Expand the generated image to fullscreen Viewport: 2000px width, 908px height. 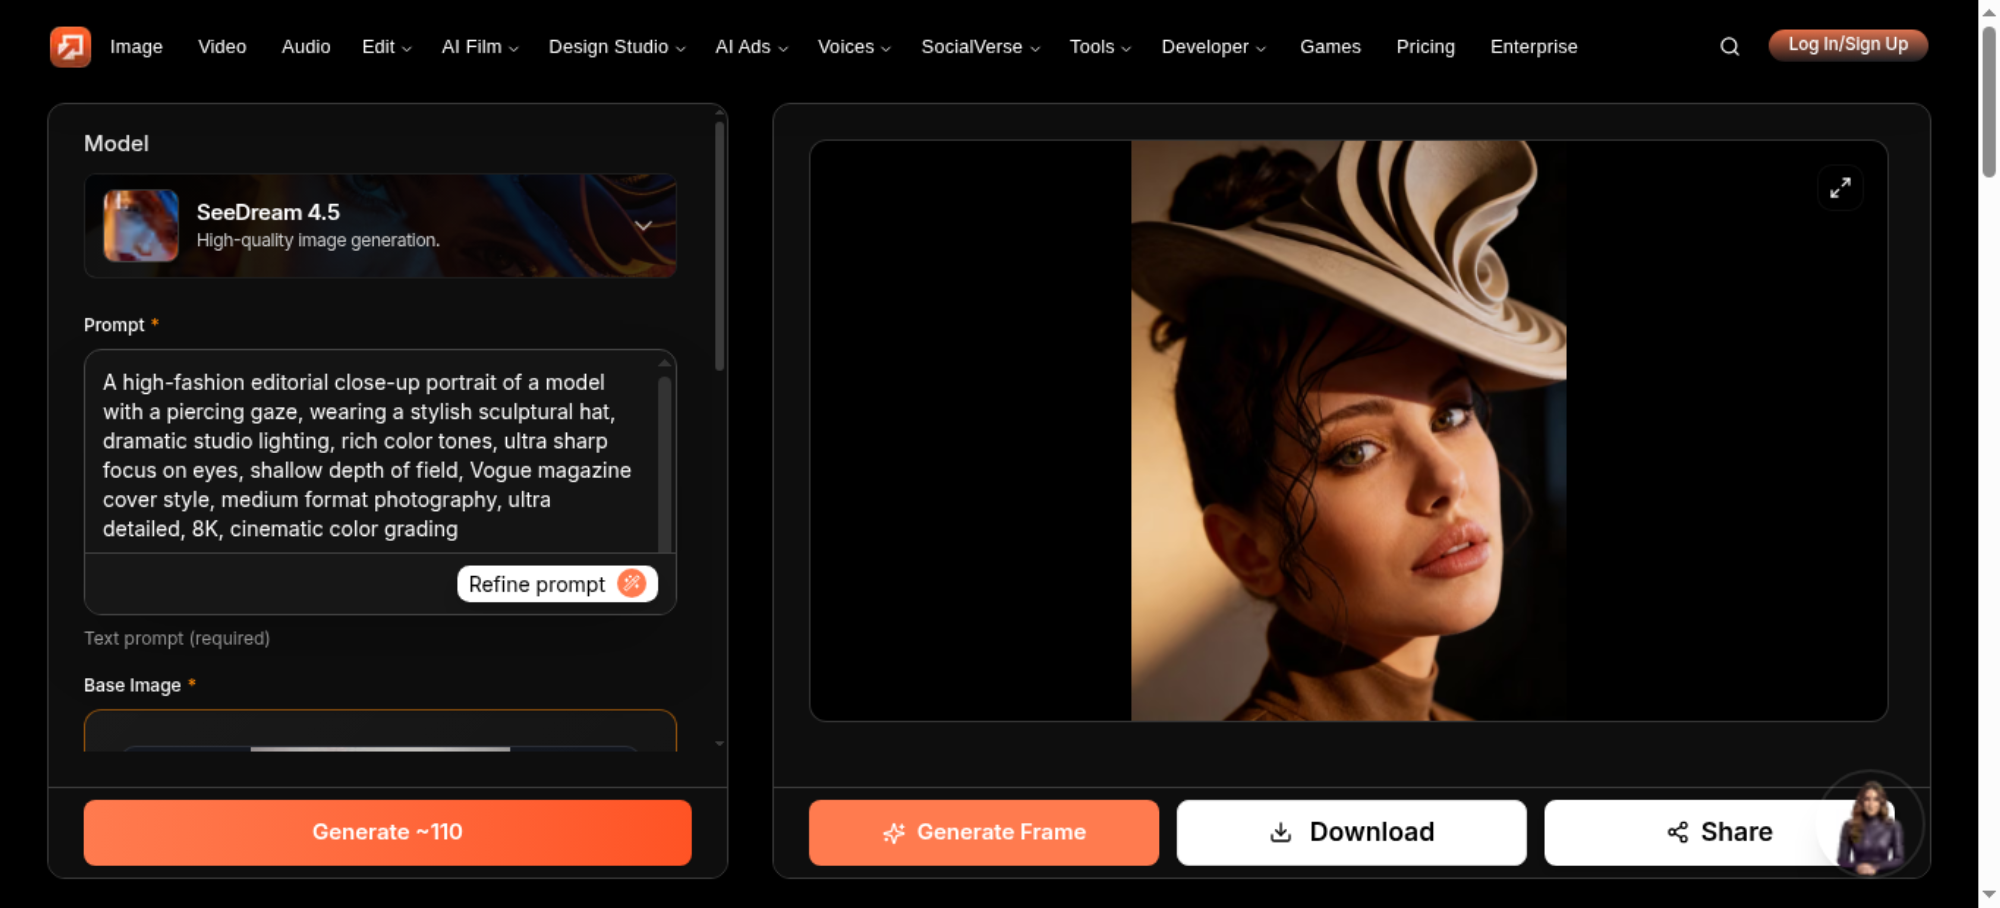point(1840,188)
